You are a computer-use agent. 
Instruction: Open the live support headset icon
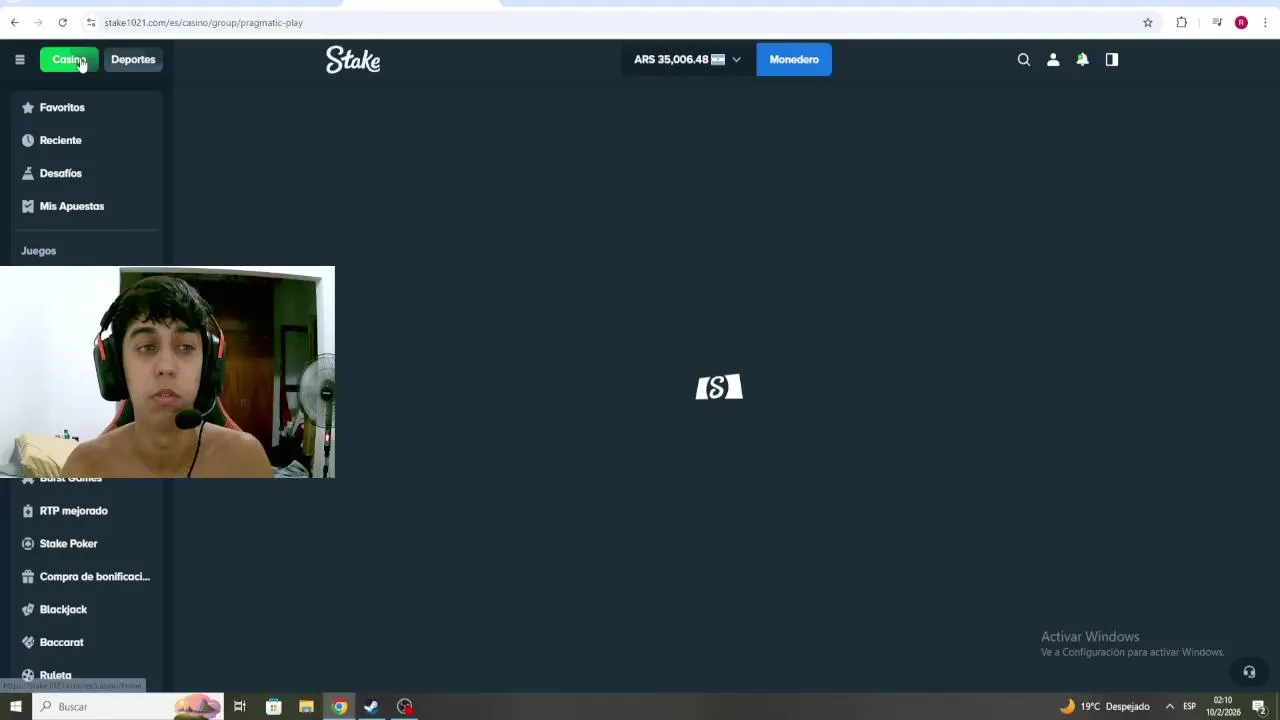coord(1249,672)
